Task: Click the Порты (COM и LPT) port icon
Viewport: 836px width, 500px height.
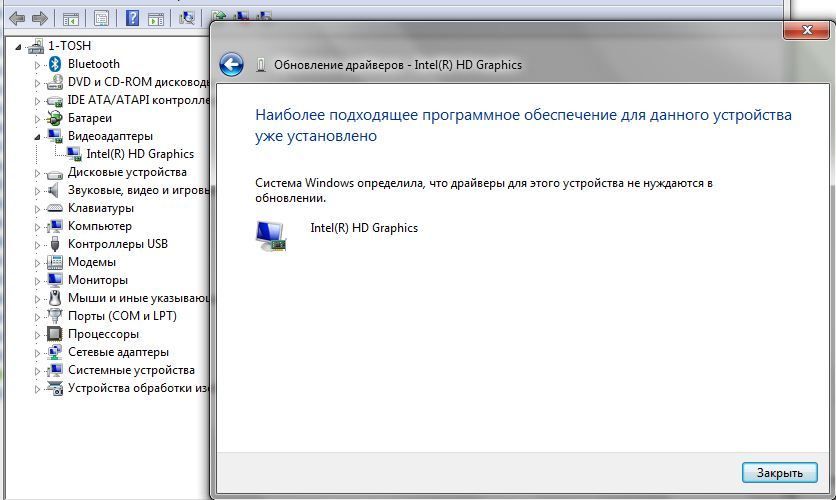Action: [55, 316]
